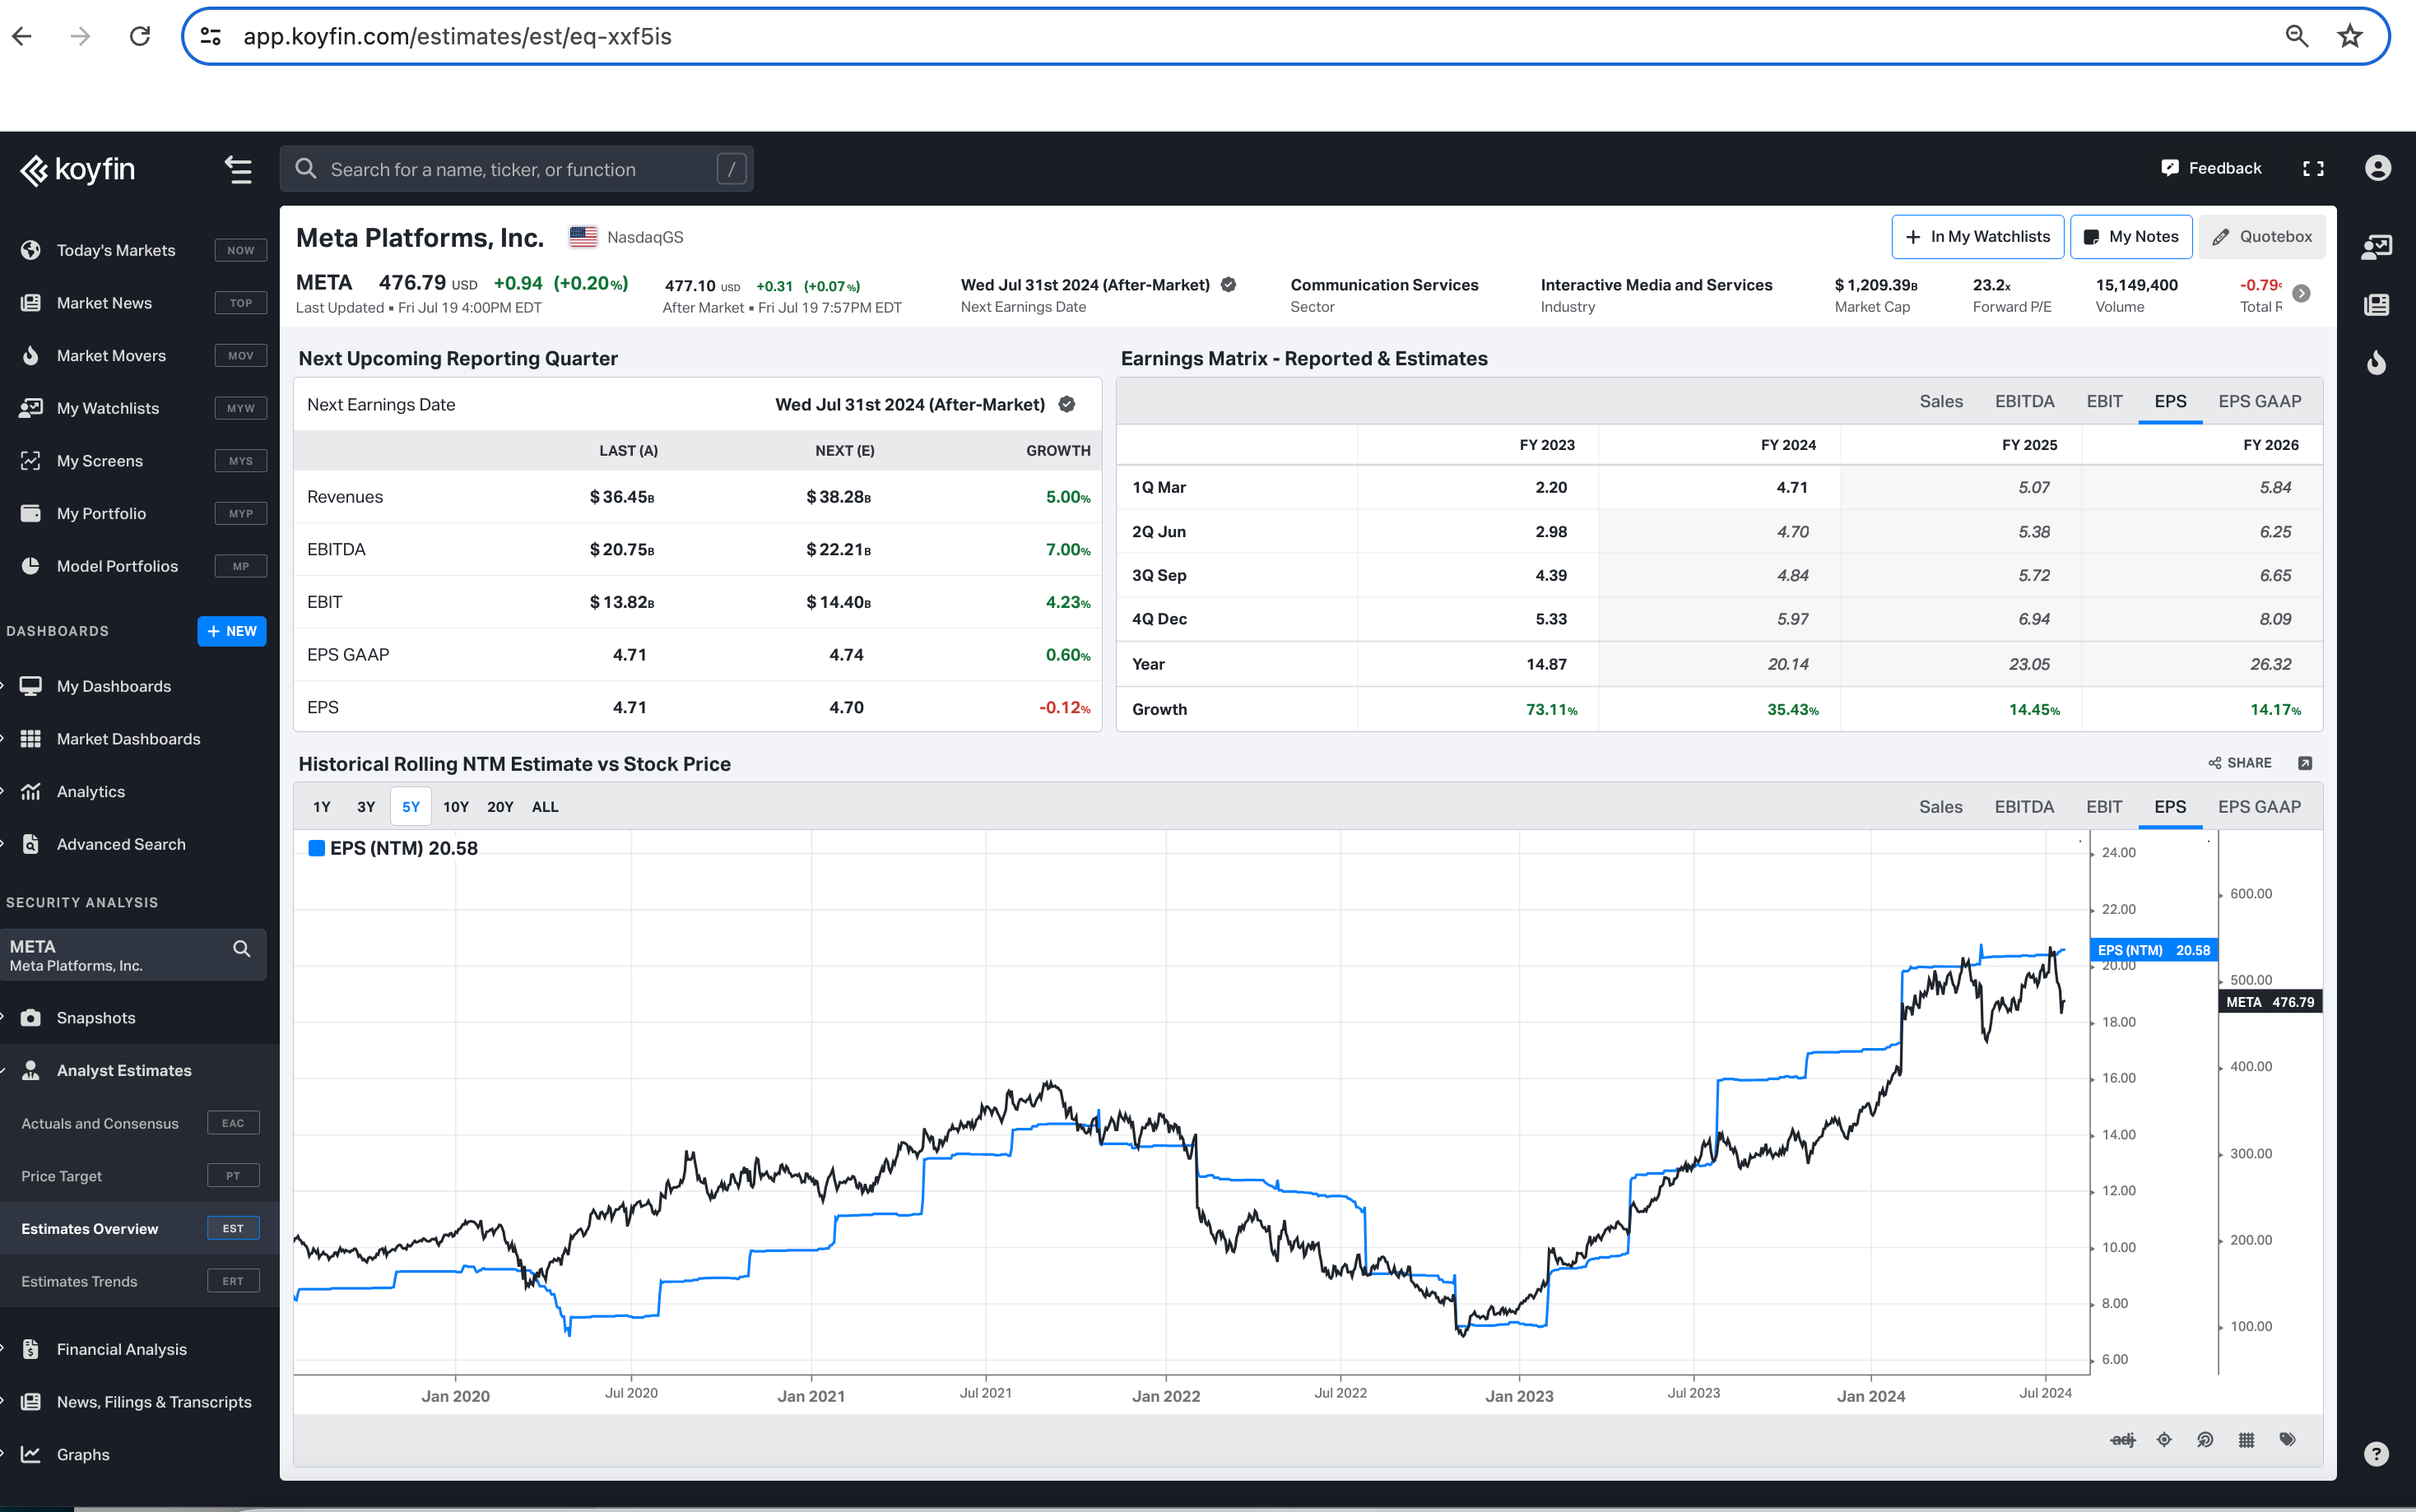Click the META ticker search magnifier
The height and width of the screenshot is (1512, 2416).
[x=241, y=948]
